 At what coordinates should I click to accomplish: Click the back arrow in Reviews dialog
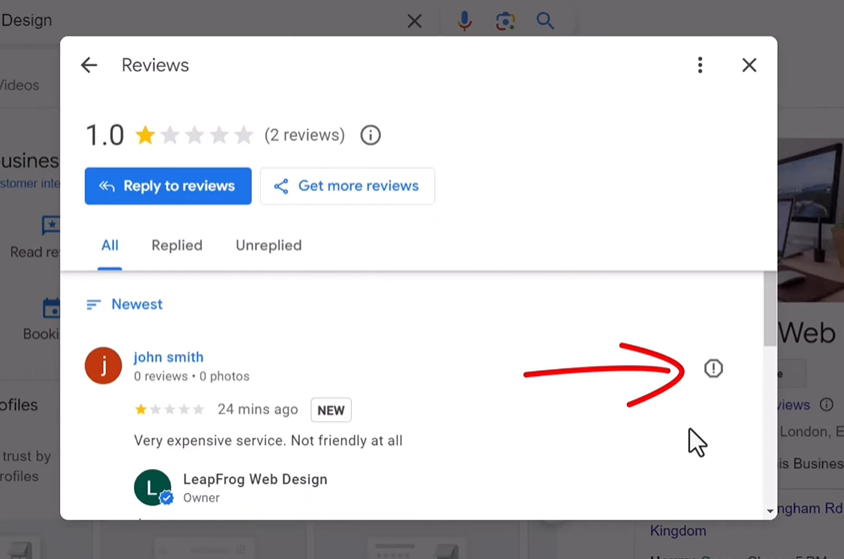[89, 65]
